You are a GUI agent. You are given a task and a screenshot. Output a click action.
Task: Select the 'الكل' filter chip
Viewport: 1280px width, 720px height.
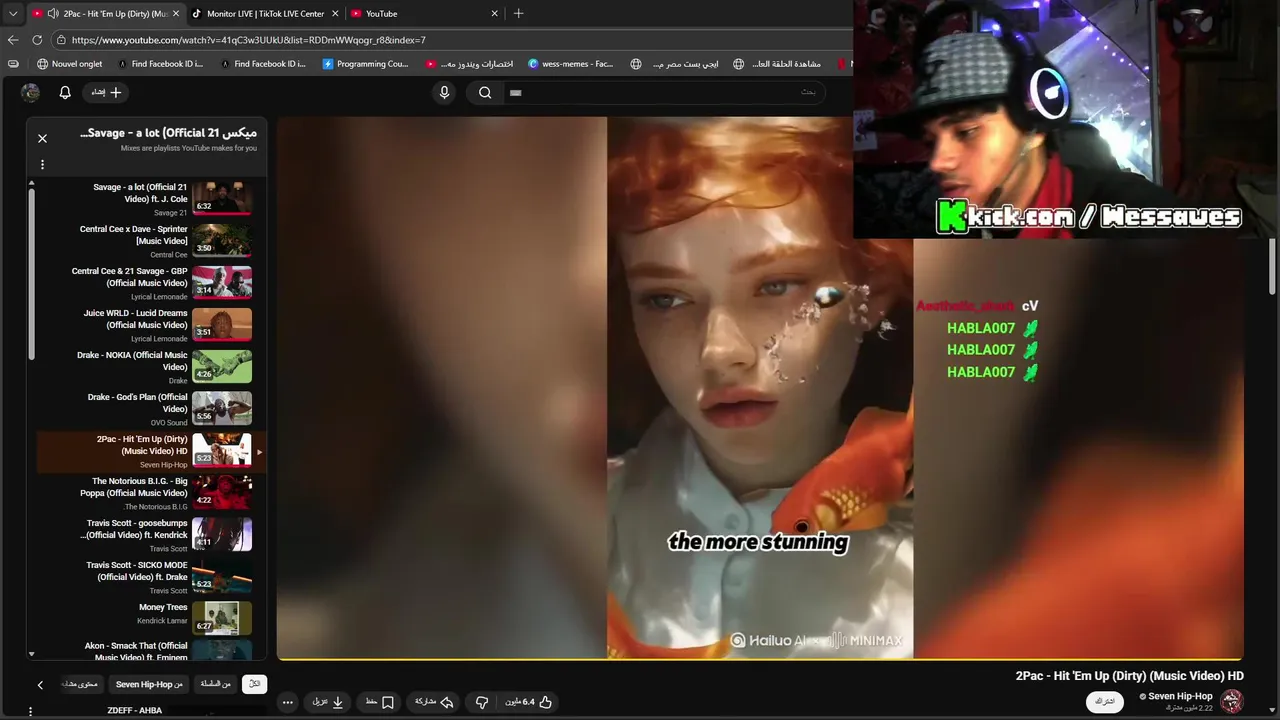tap(254, 684)
